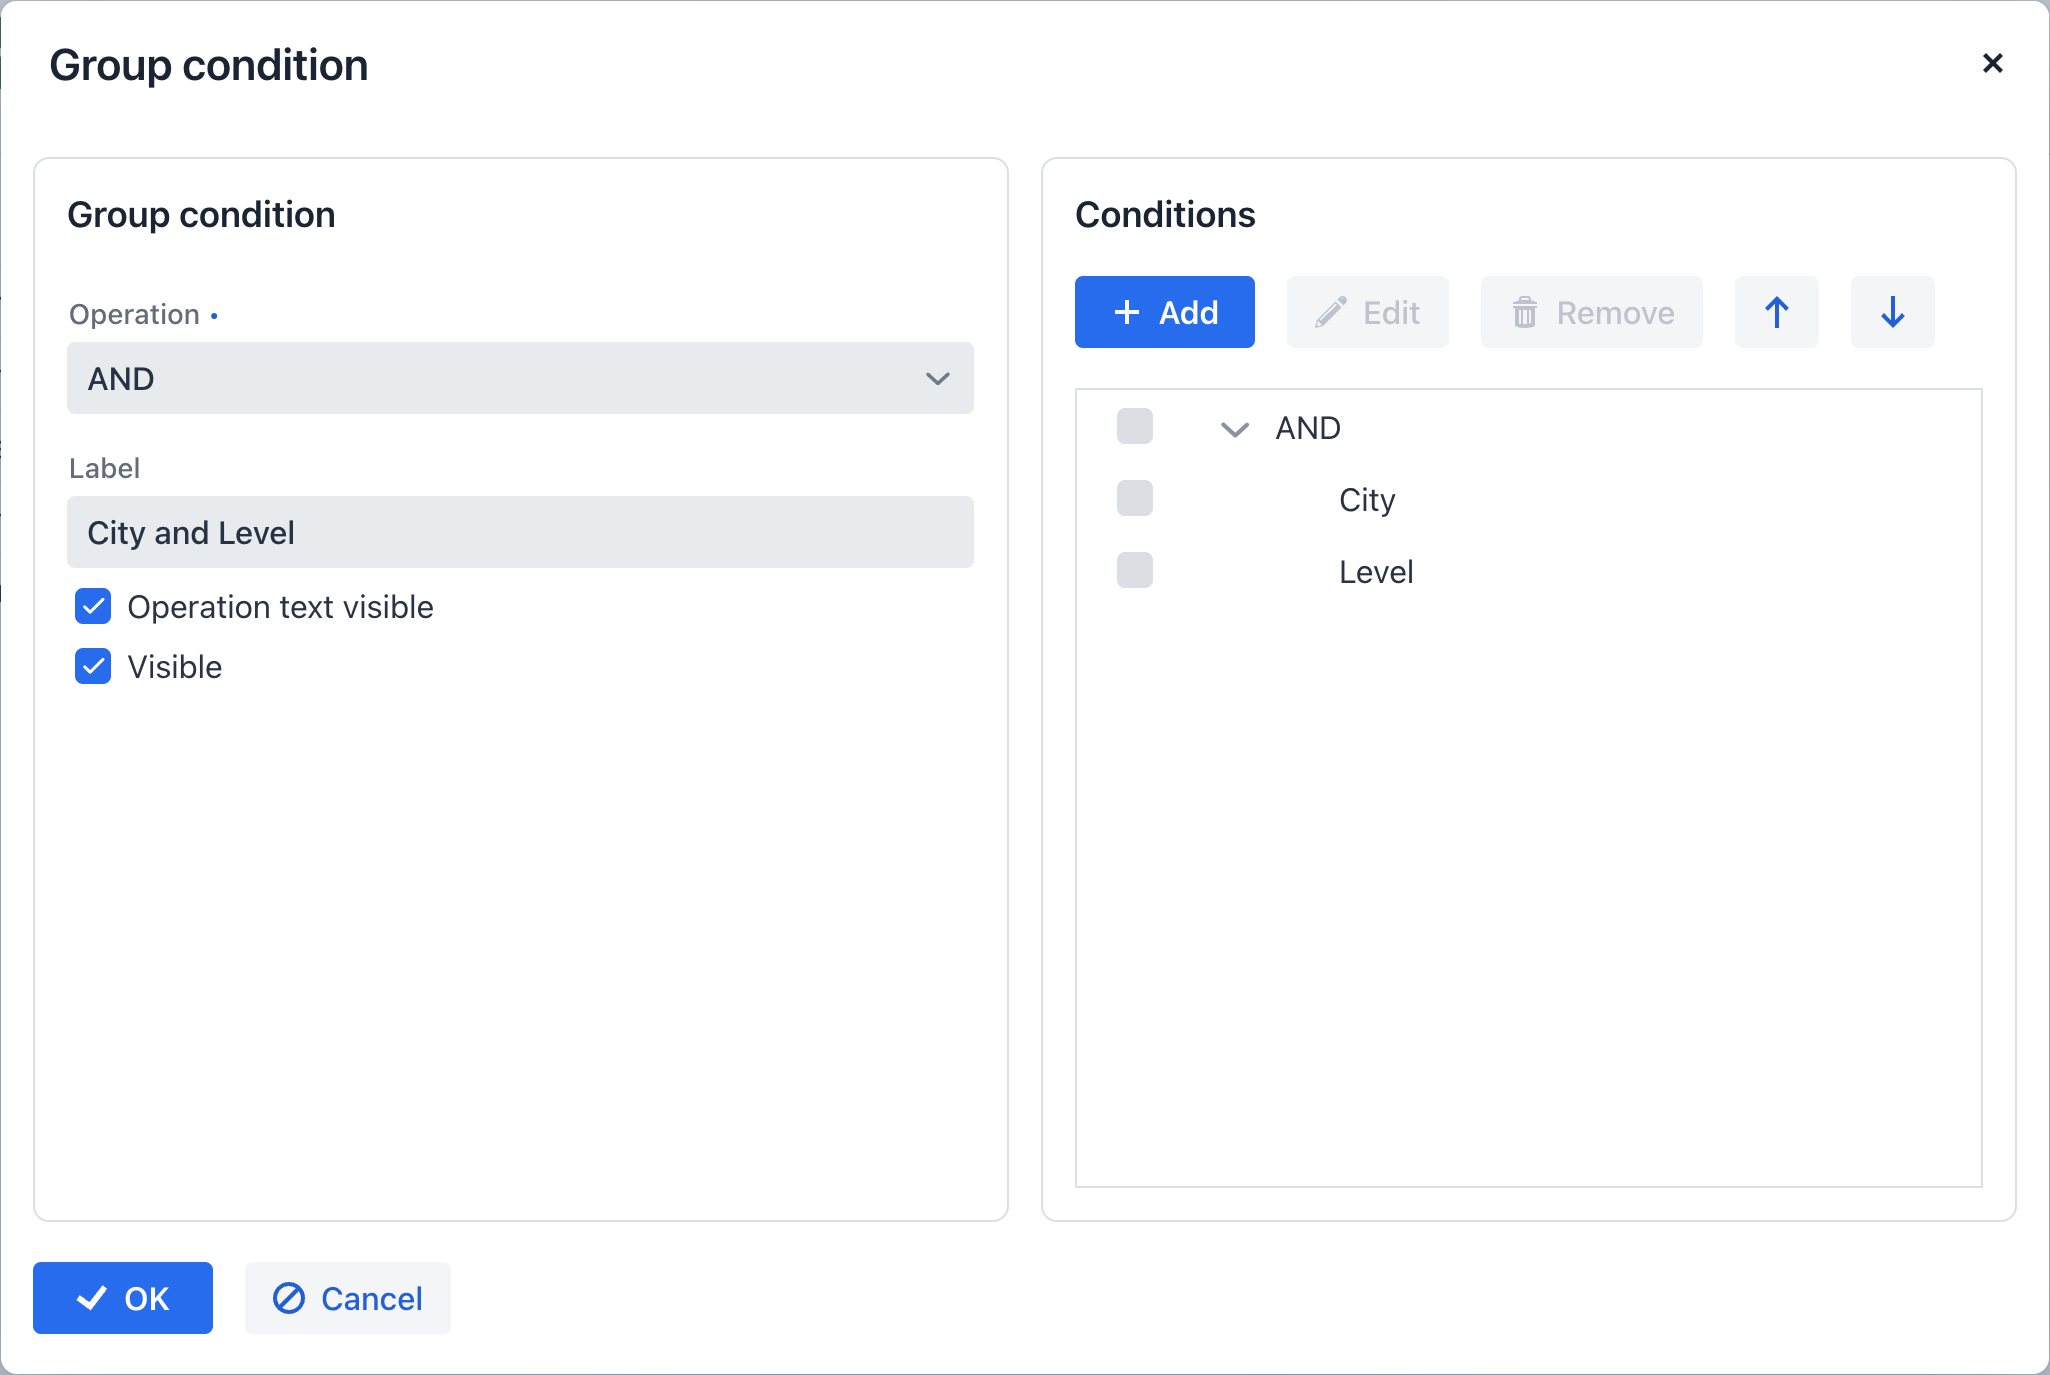Check the AND group checkbox
The image size is (2050, 1375).
point(1134,426)
